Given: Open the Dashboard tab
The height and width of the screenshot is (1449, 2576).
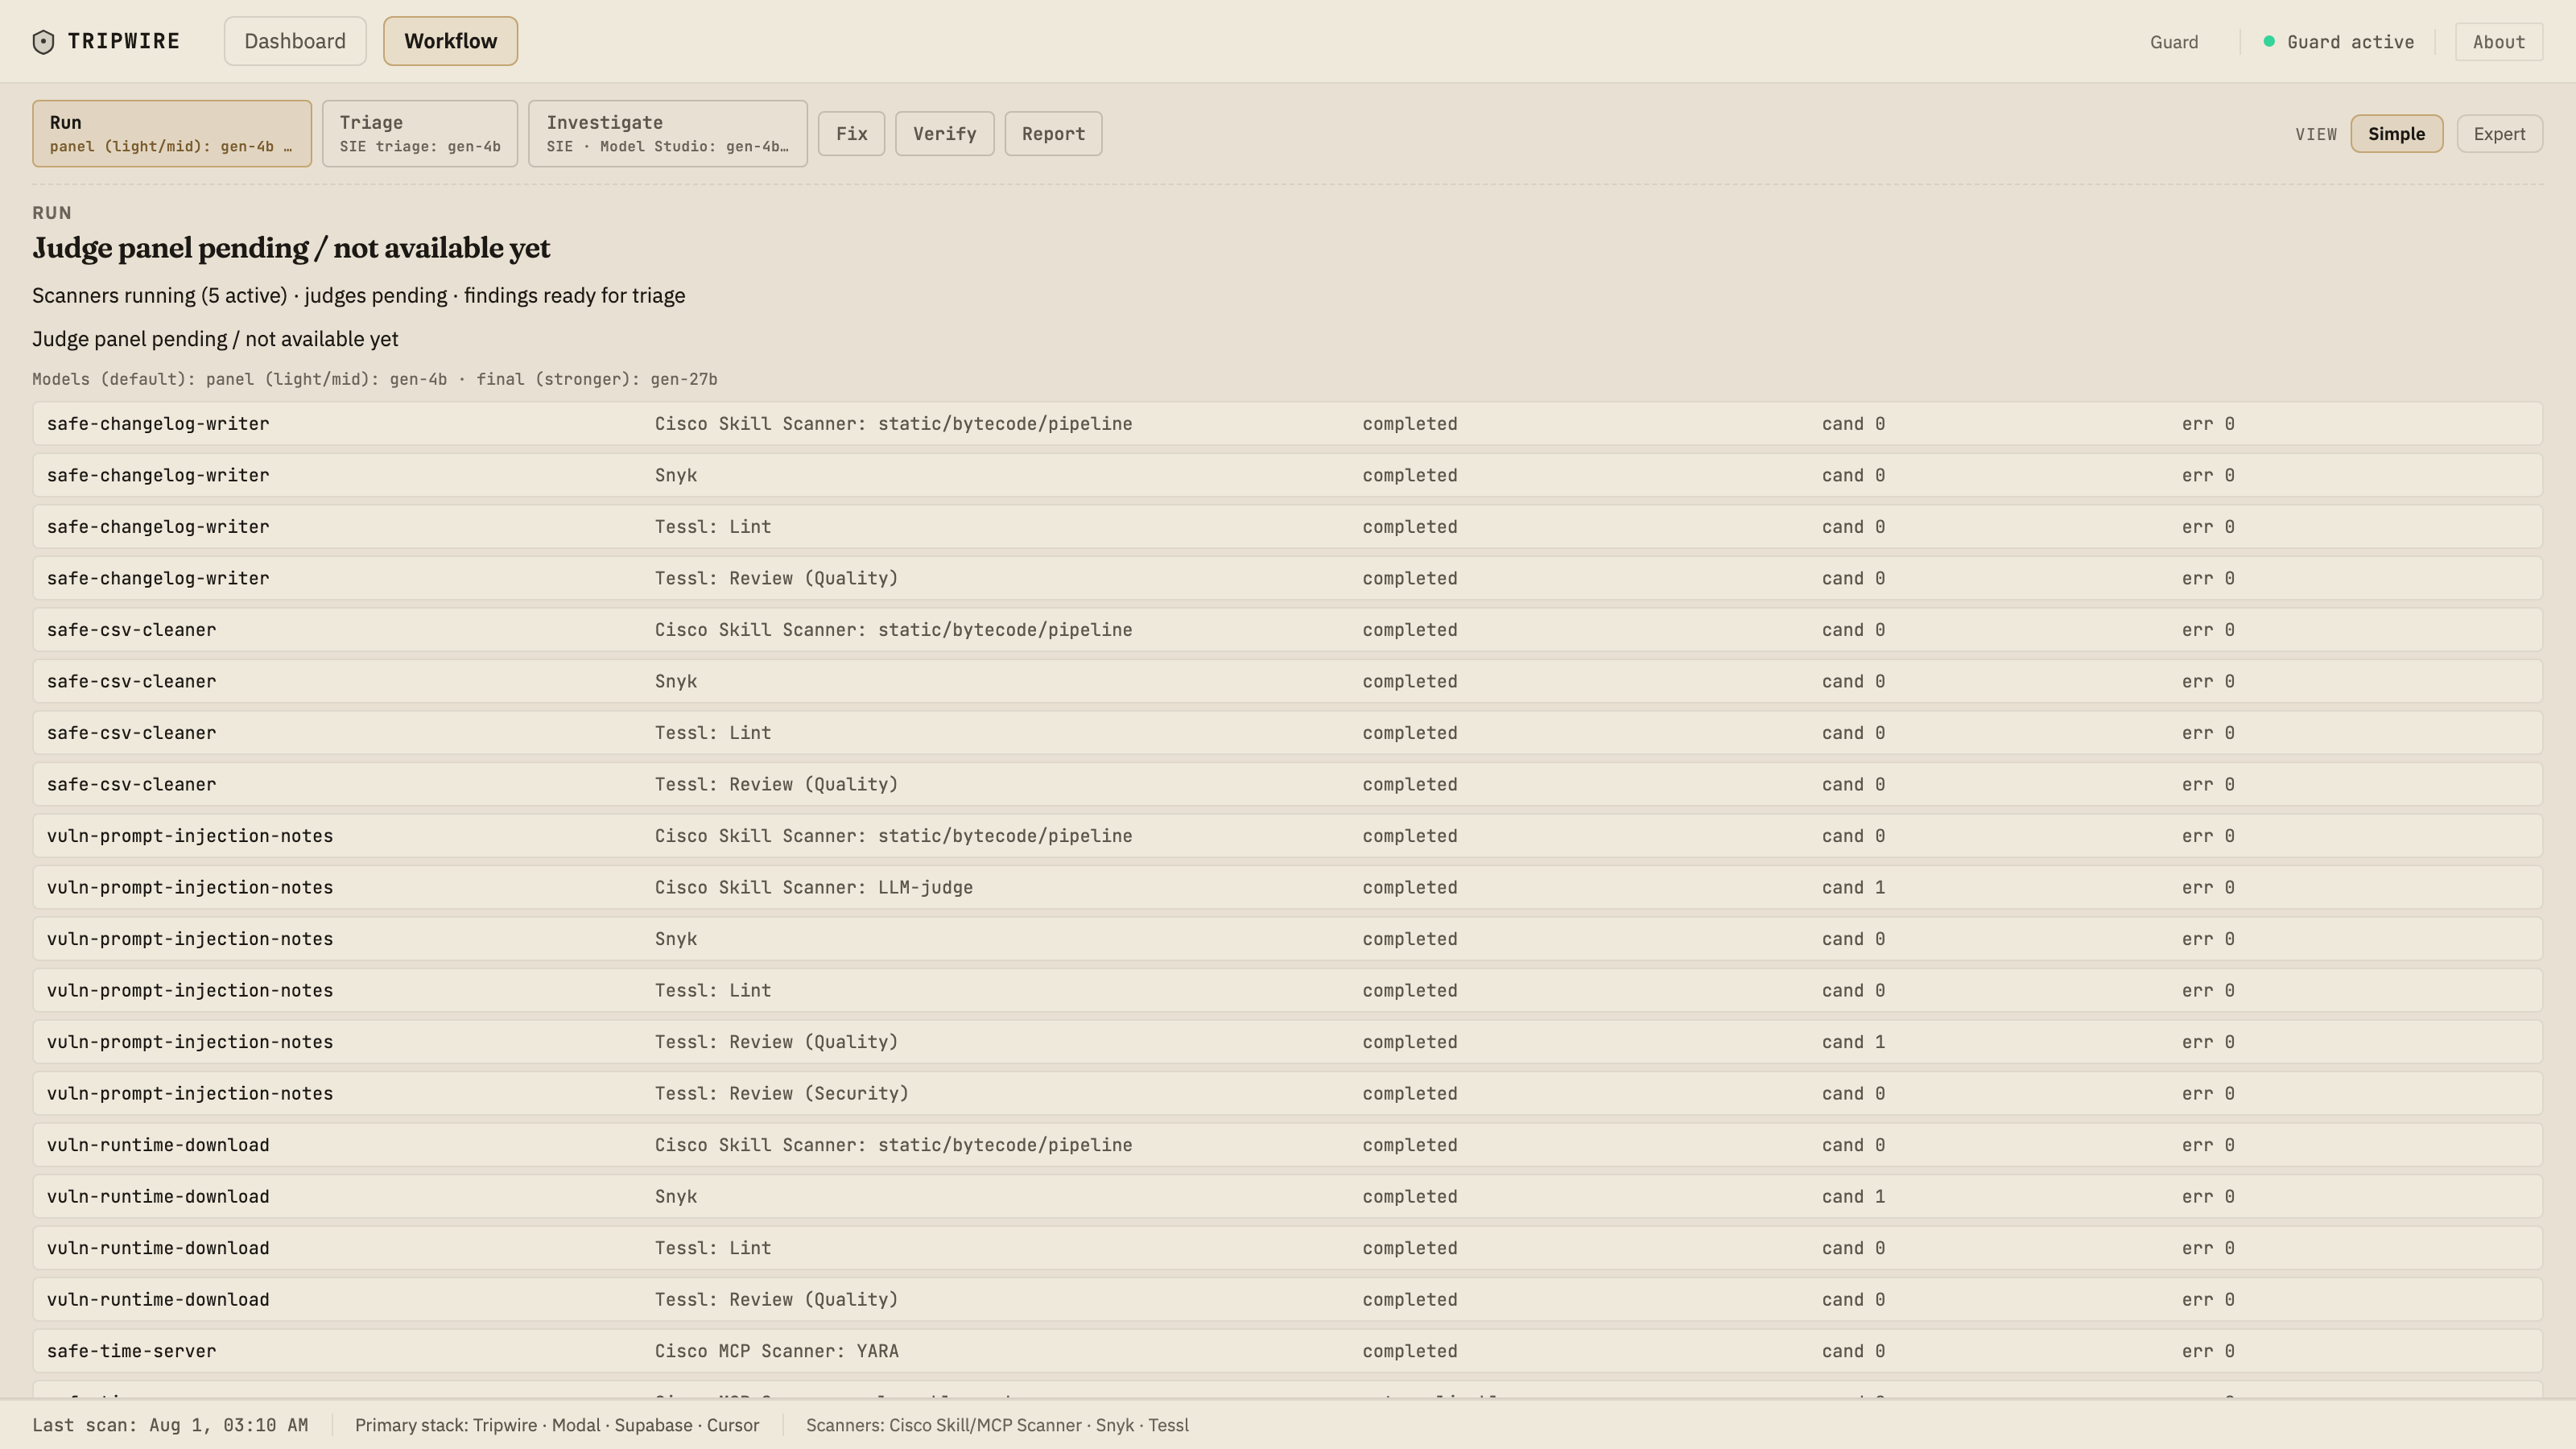Looking at the screenshot, I should click(295, 41).
